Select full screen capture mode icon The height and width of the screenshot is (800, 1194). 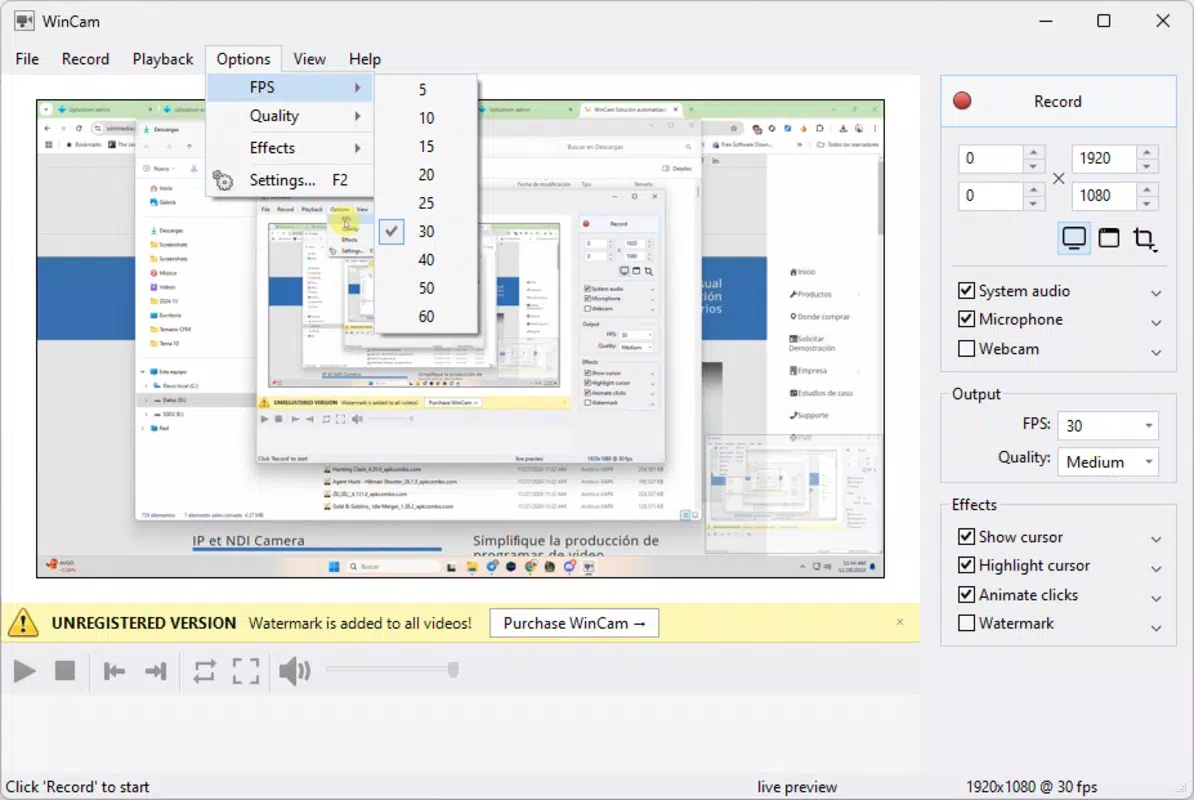1074,238
